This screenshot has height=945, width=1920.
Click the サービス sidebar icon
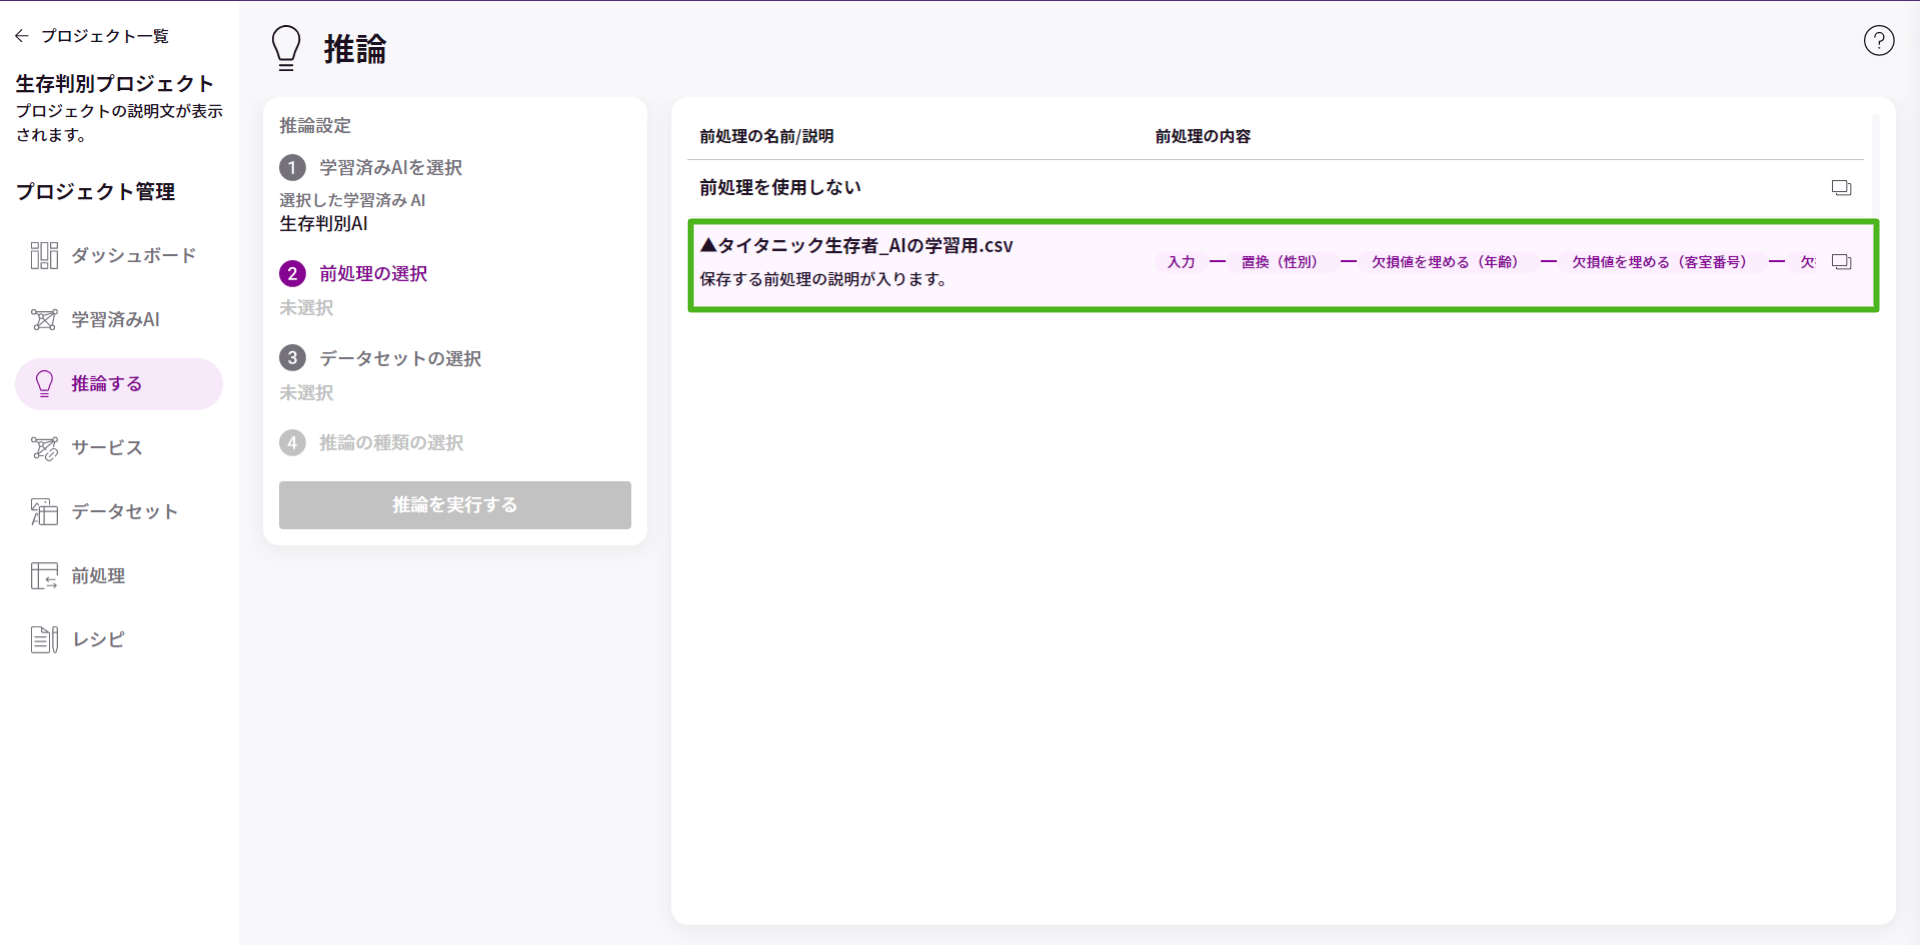click(x=44, y=448)
